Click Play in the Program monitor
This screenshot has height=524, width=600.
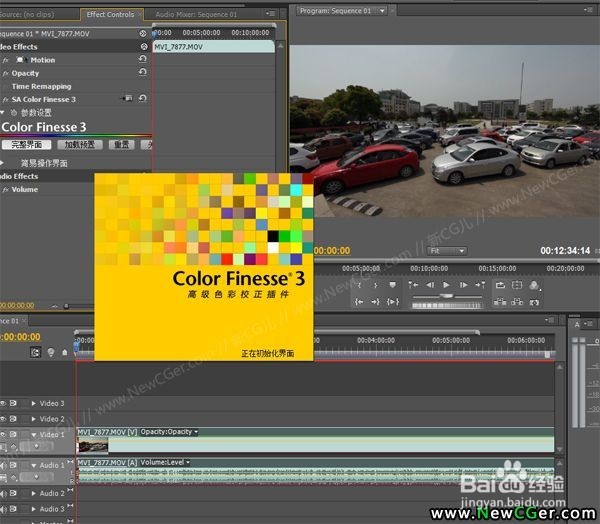[x=446, y=285]
